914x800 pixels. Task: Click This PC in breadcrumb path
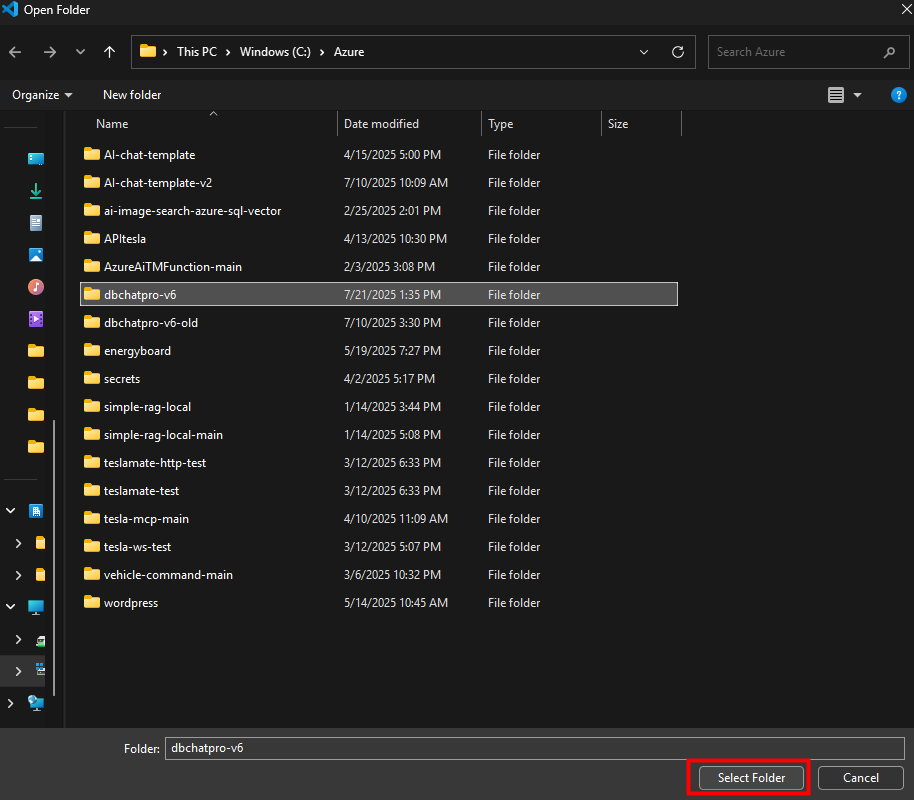(x=197, y=52)
